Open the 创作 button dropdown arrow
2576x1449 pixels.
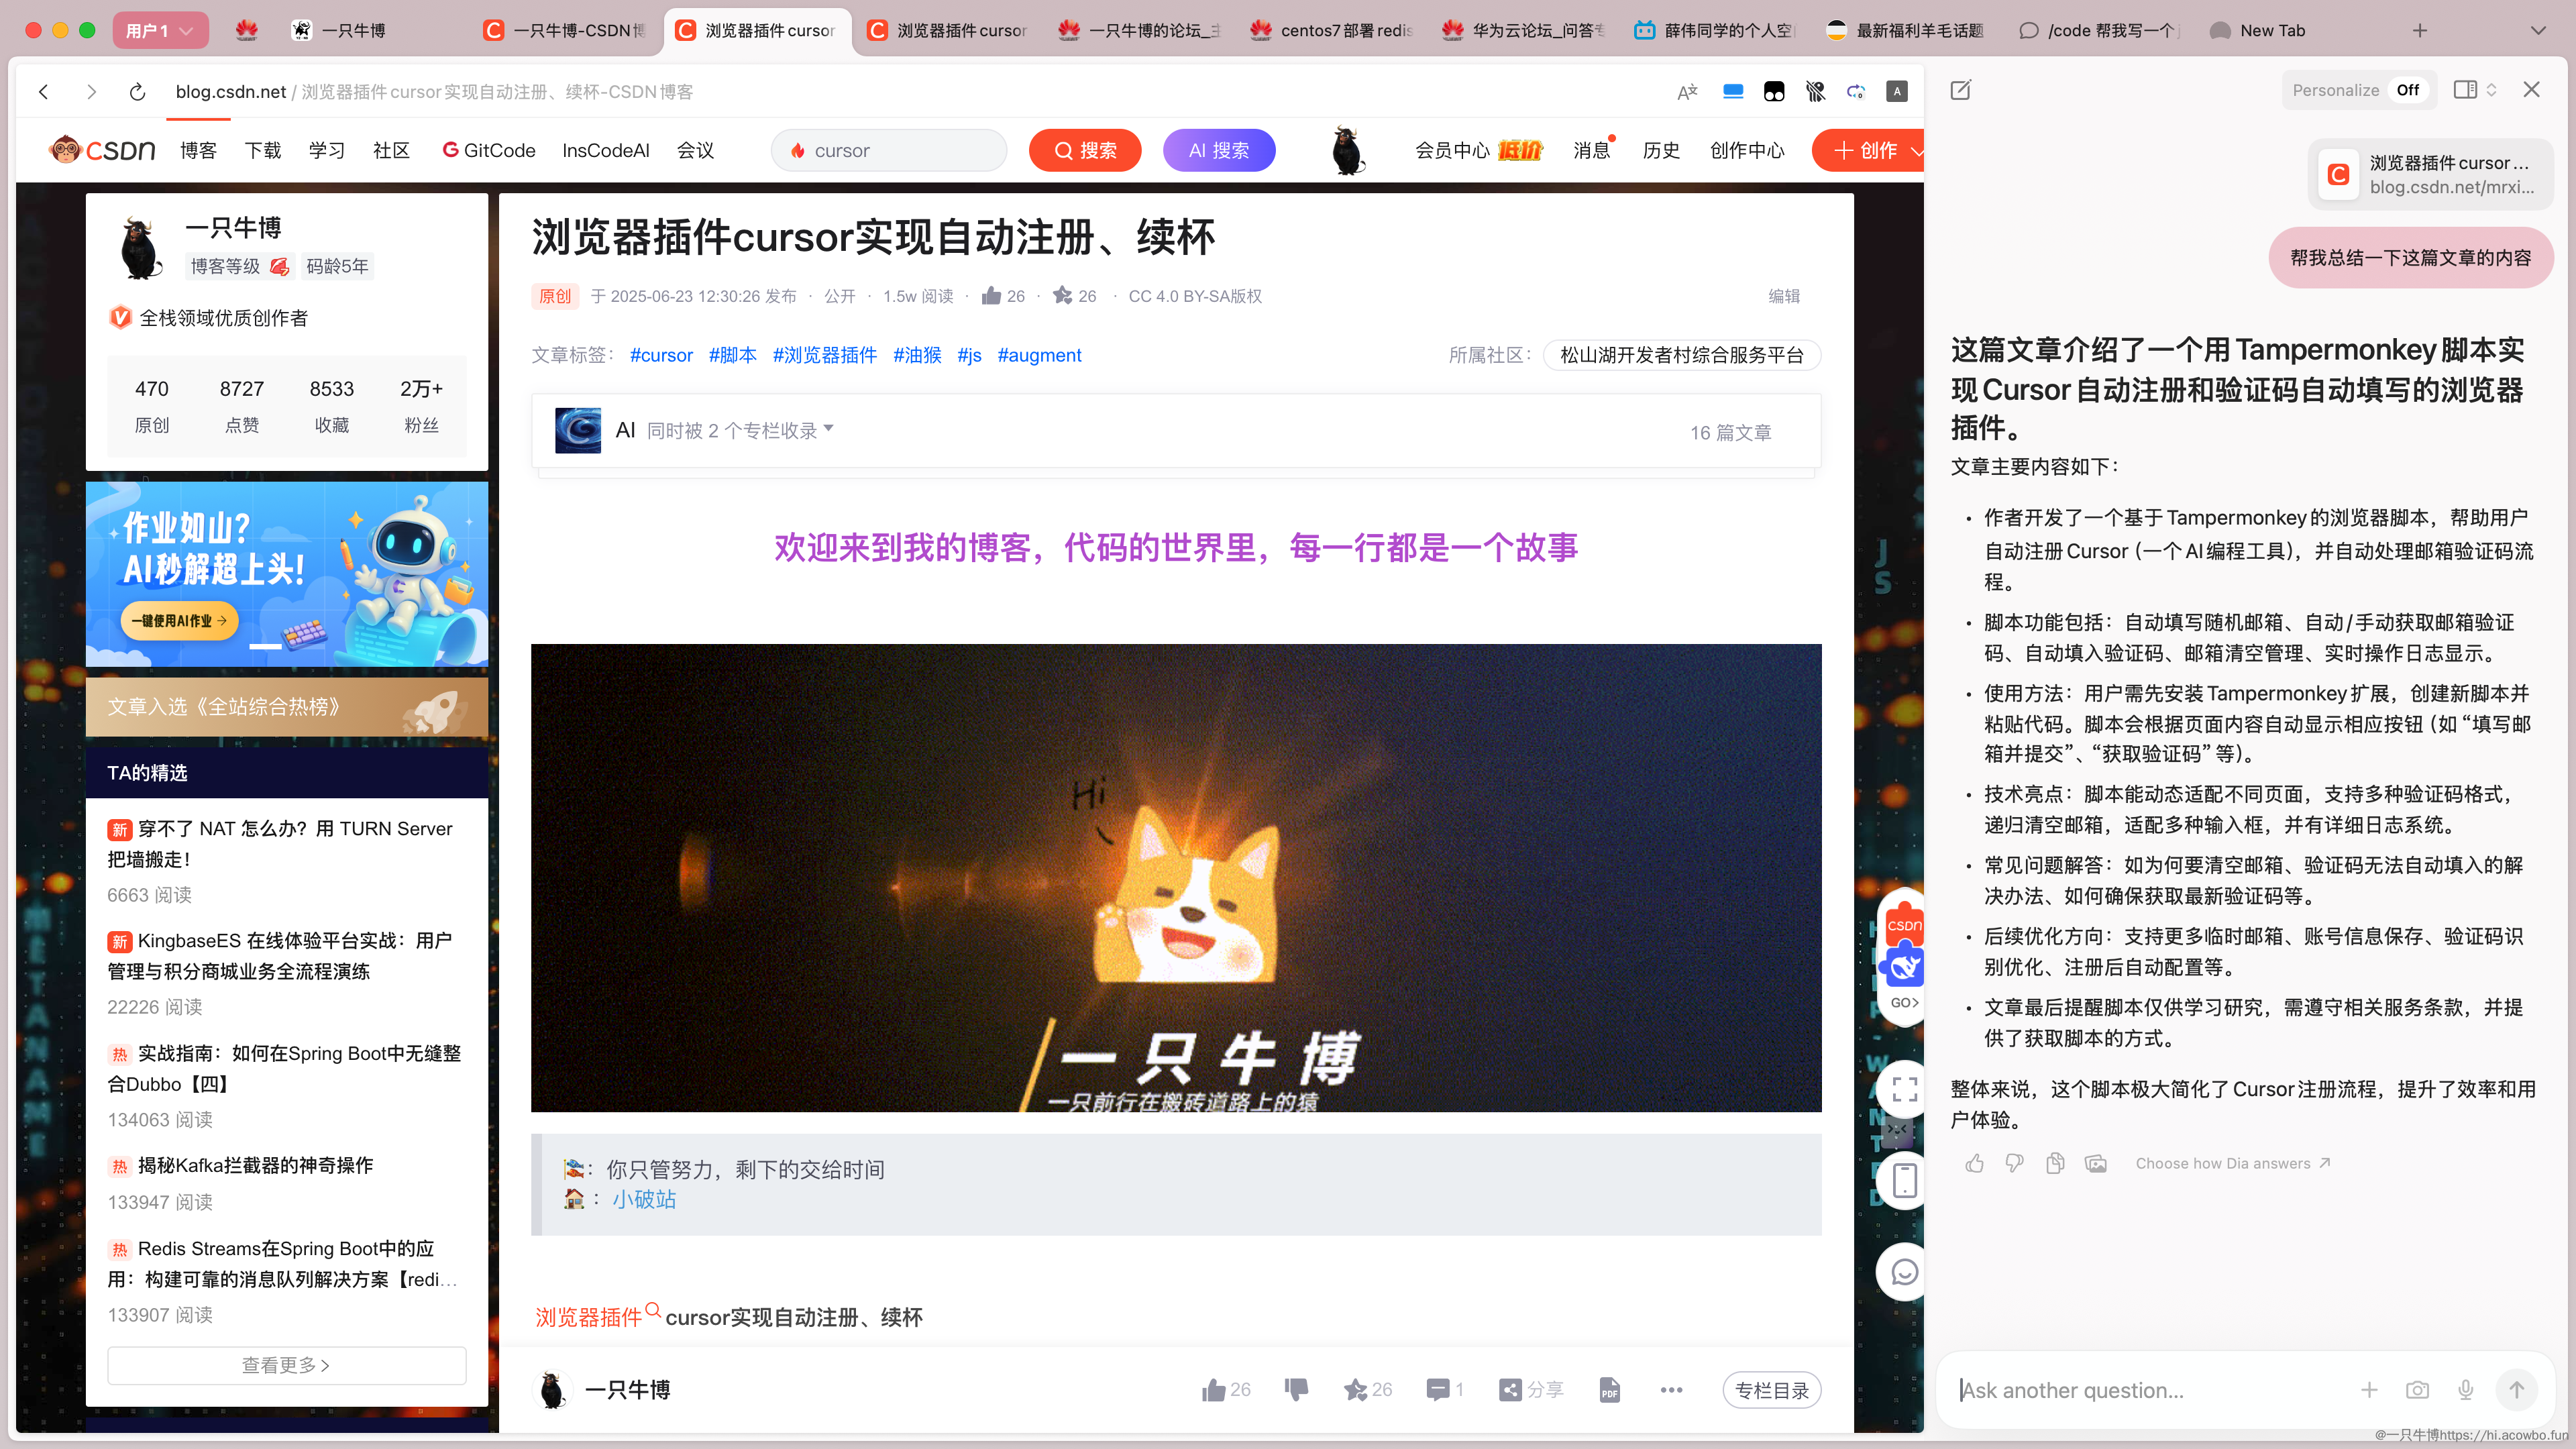(1916, 151)
